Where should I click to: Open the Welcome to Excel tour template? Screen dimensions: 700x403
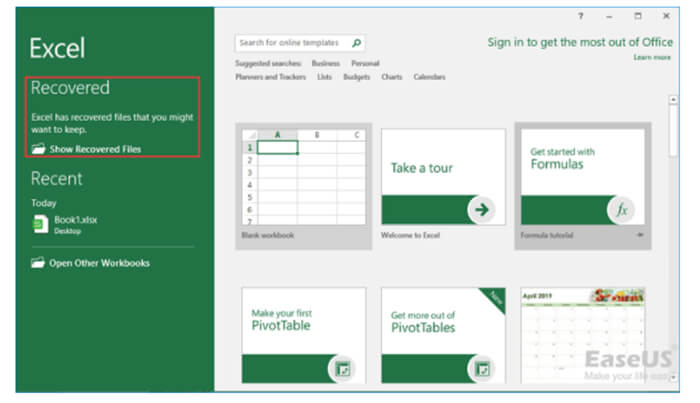point(443,186)
